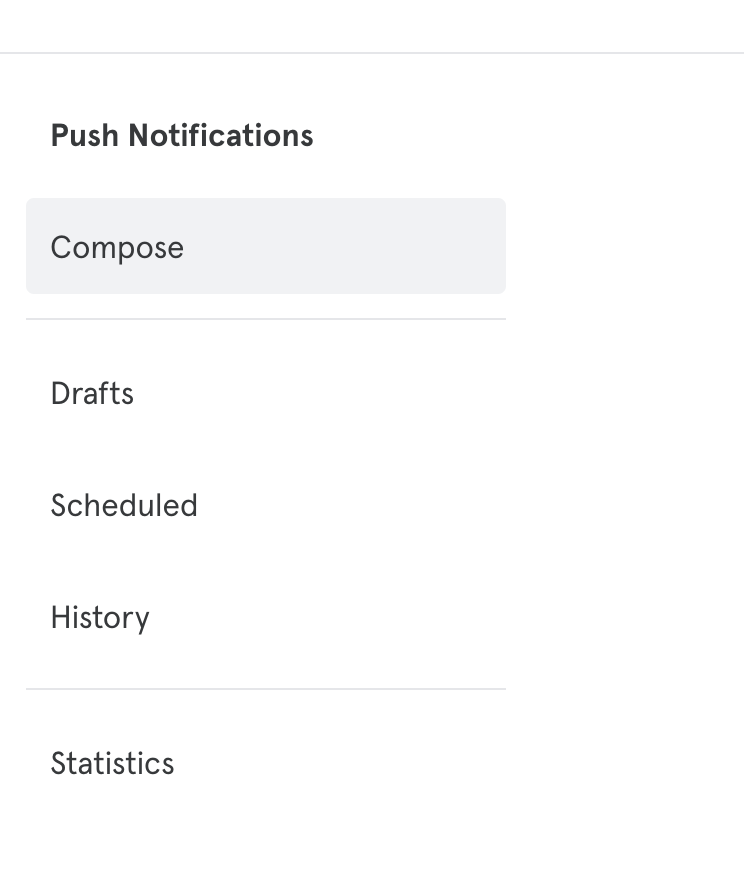Navigate to notification History
Image resolution: width=744 pixels, height=876 pixels.
pyautogui.click(x=100, y=617)
